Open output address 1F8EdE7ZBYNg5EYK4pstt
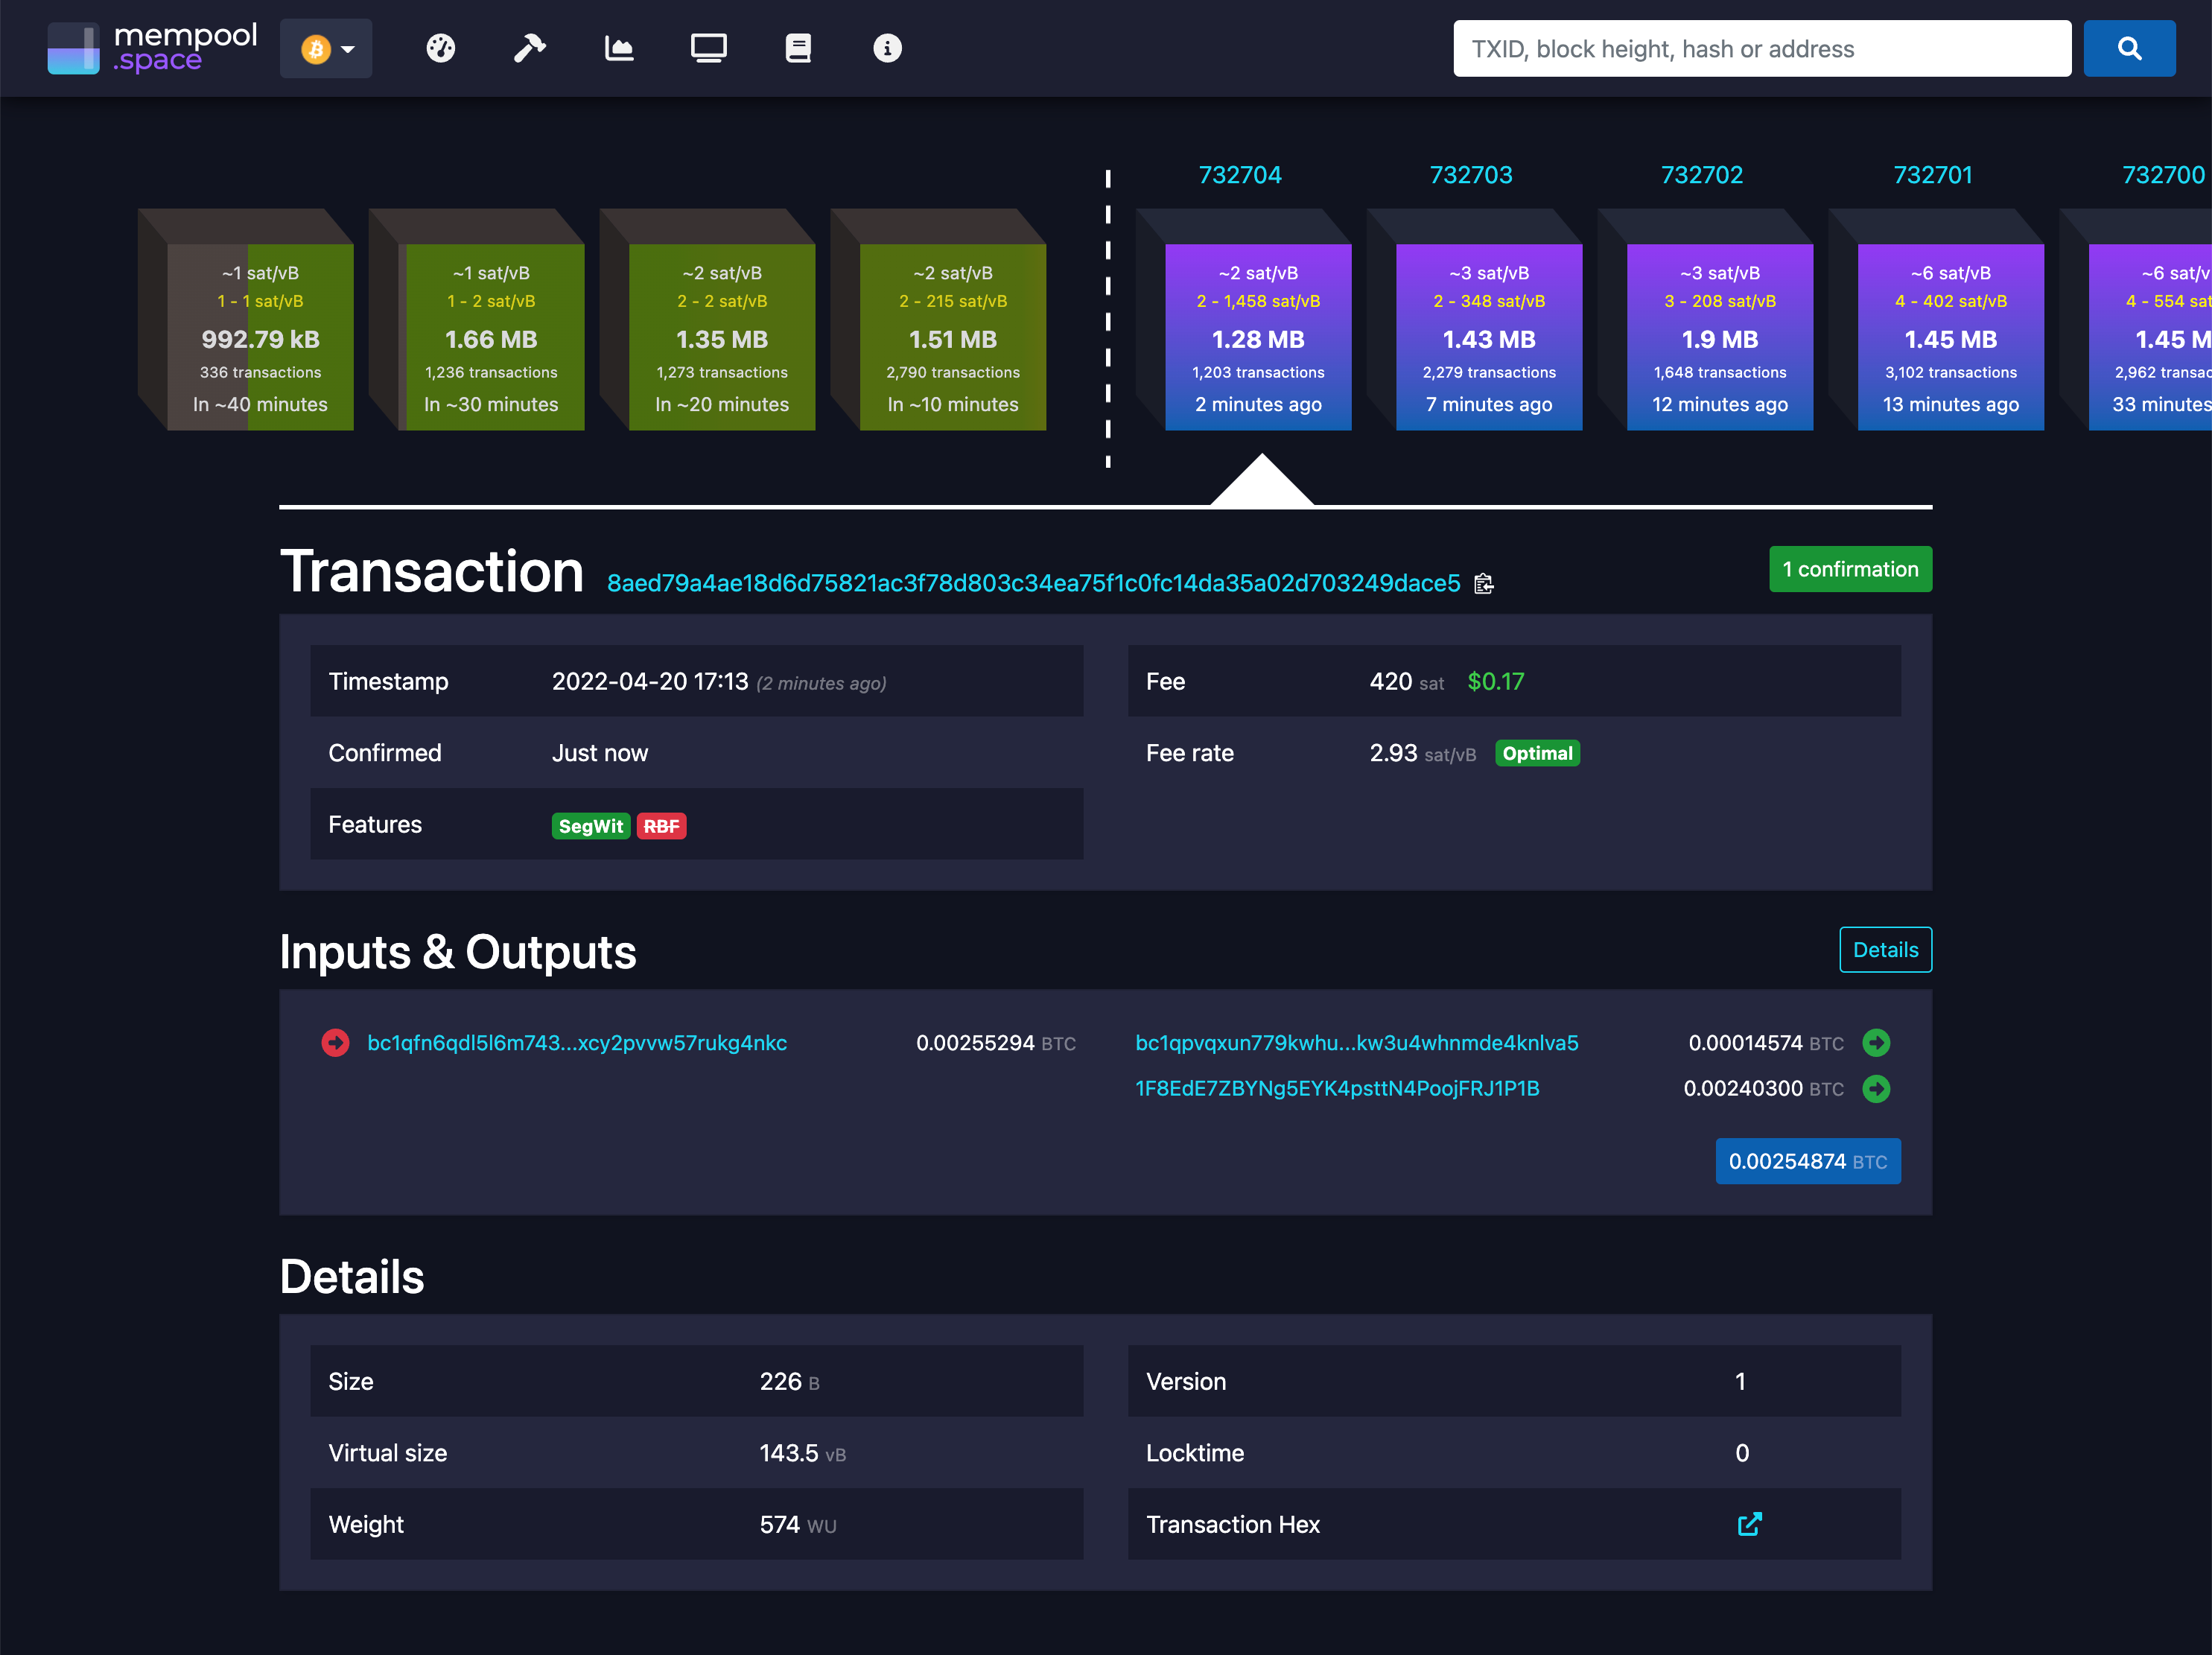 pyautogui.click(x=1337, y=1088)
